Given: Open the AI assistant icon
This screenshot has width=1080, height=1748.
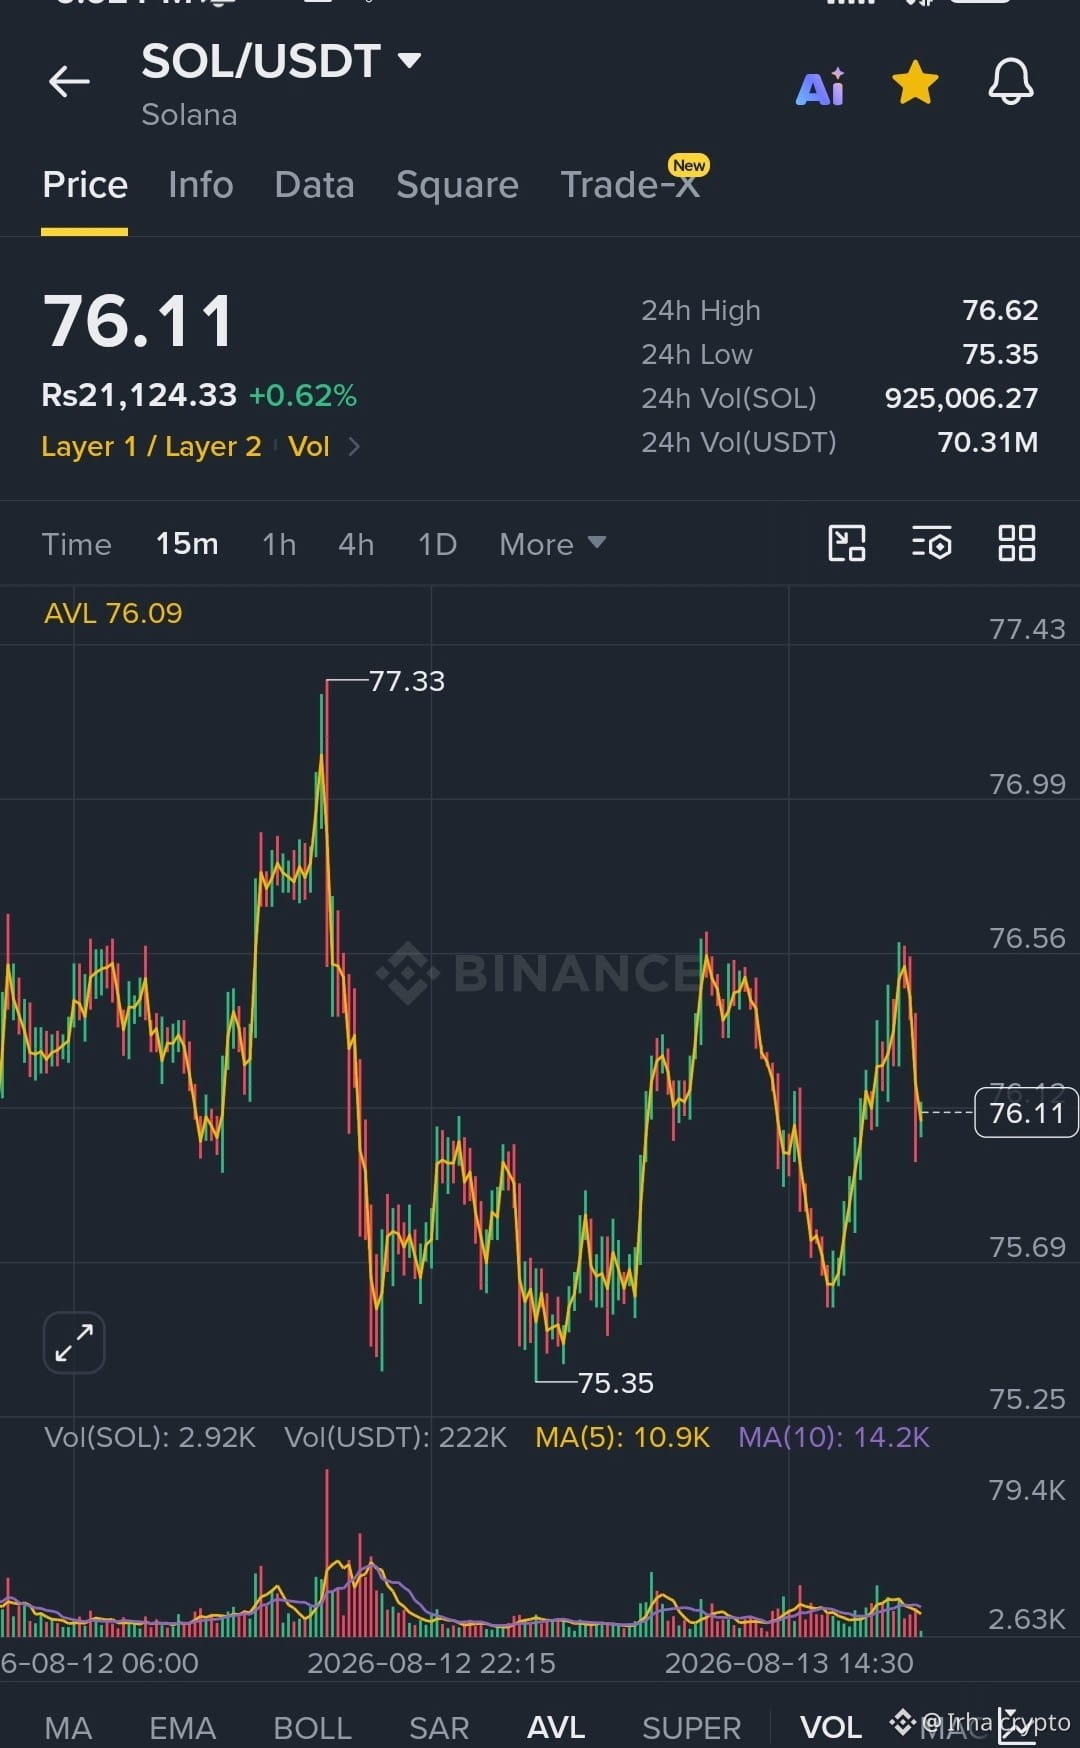Looking at the screenshot, I should tap(820, 86).
